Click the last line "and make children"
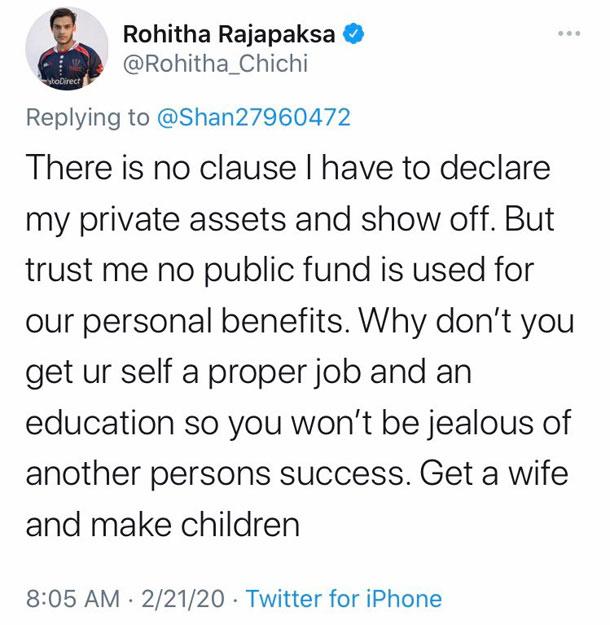 [x=163, y=525]
